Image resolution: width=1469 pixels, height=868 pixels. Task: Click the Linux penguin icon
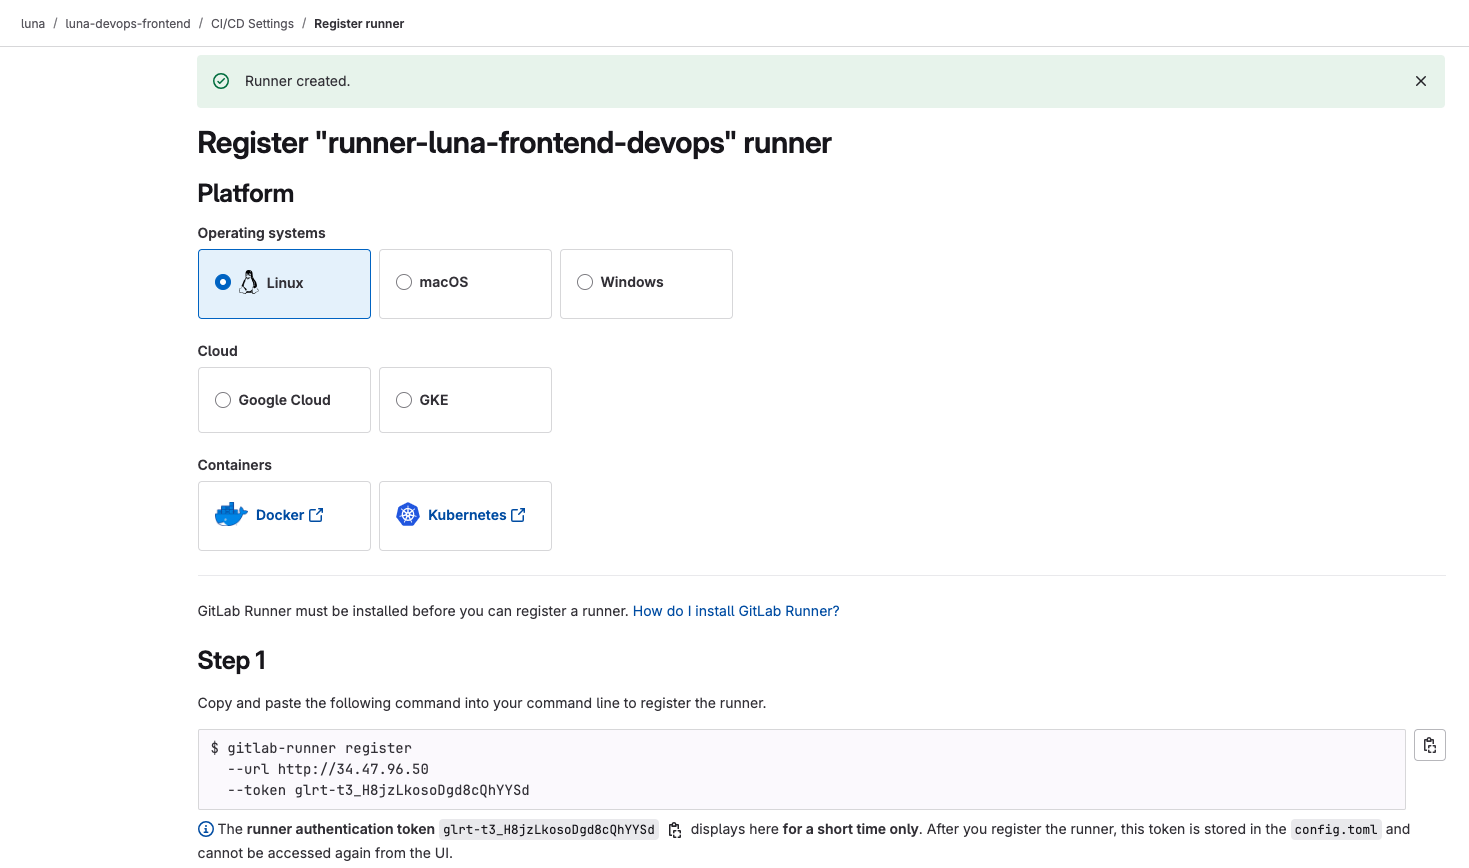tap(249, 282)
